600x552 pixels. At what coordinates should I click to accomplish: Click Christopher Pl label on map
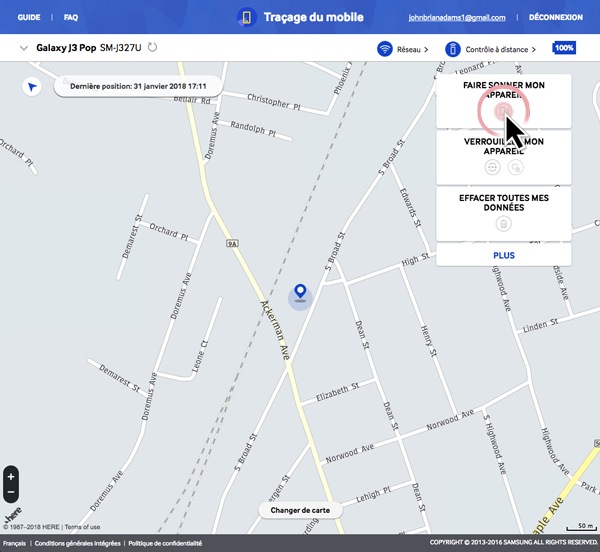pos(274,101)
